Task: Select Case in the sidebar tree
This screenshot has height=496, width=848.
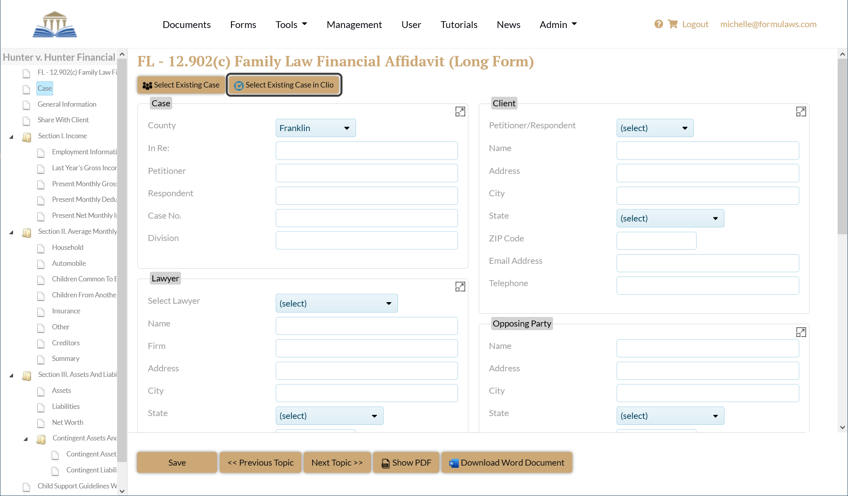Action: pyautogui.click(x=44, y=88)
